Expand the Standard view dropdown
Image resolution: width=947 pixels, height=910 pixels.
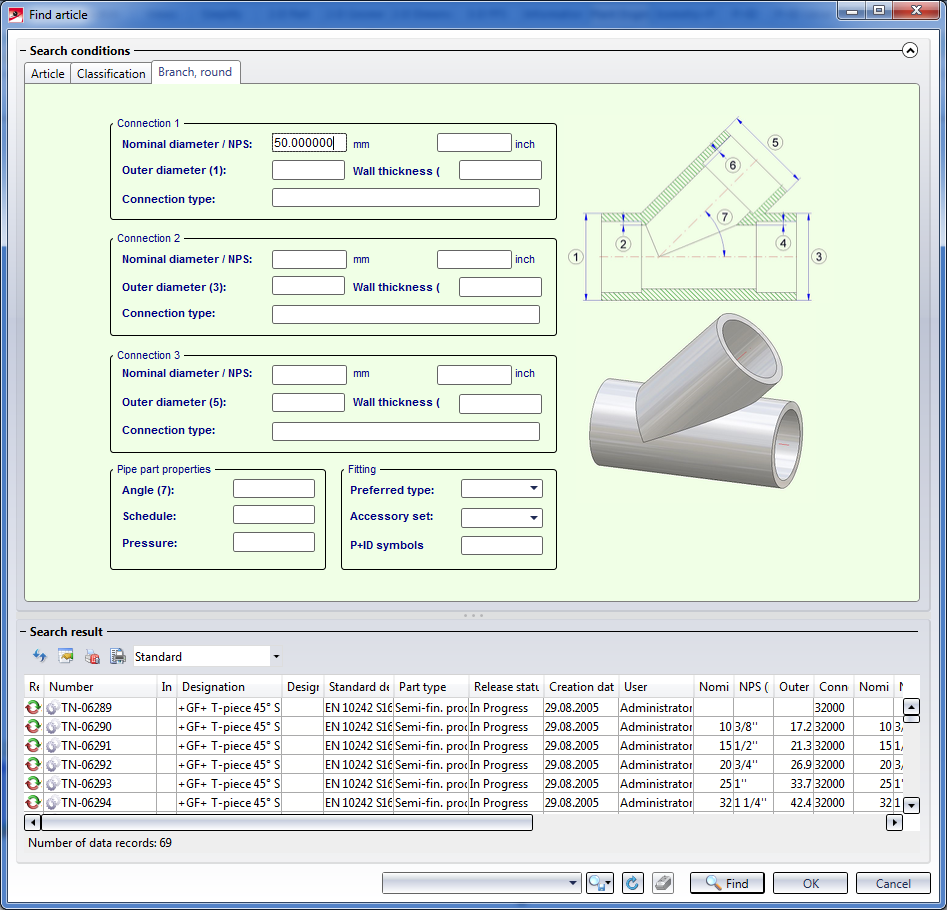[x=276, y=657]
